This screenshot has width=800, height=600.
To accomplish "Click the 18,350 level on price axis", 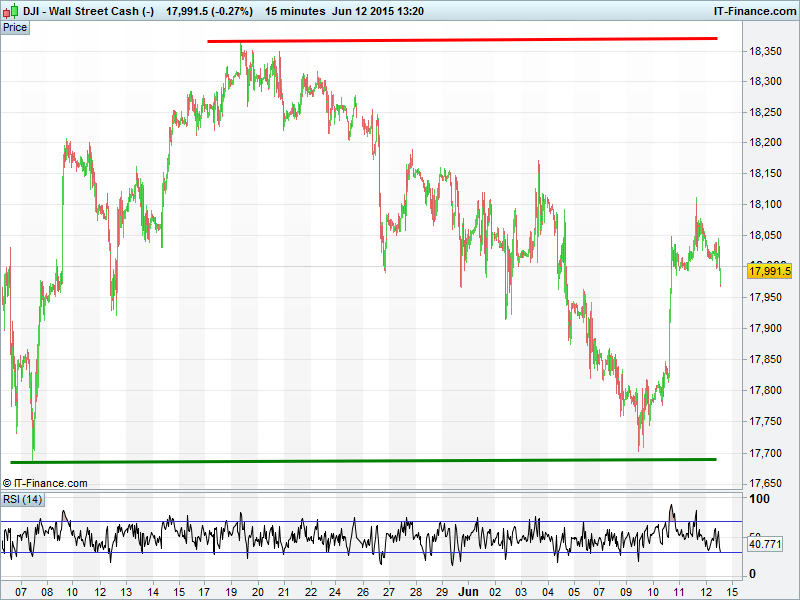I will [767, 51].
